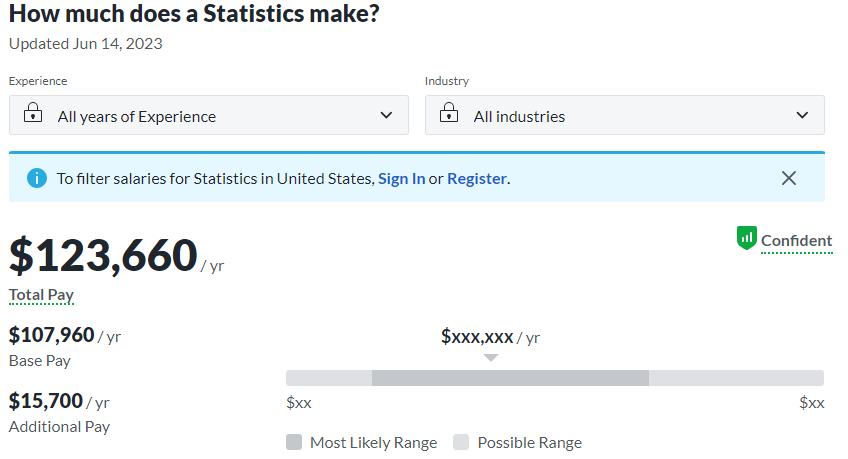Click the lock icon in Industry dropdown
848x459 pixels.
449,113
